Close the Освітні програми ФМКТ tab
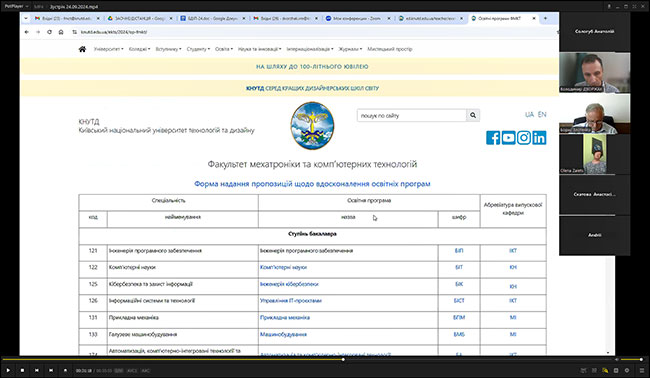Image resolution: width=650 pixels, height=378 pixels. point(534,18)
